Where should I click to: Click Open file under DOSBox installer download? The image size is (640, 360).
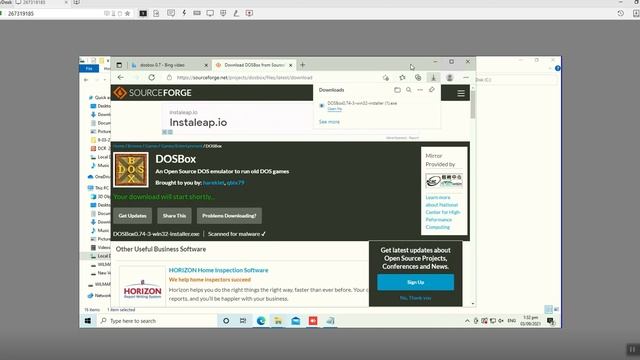(335, 109)
